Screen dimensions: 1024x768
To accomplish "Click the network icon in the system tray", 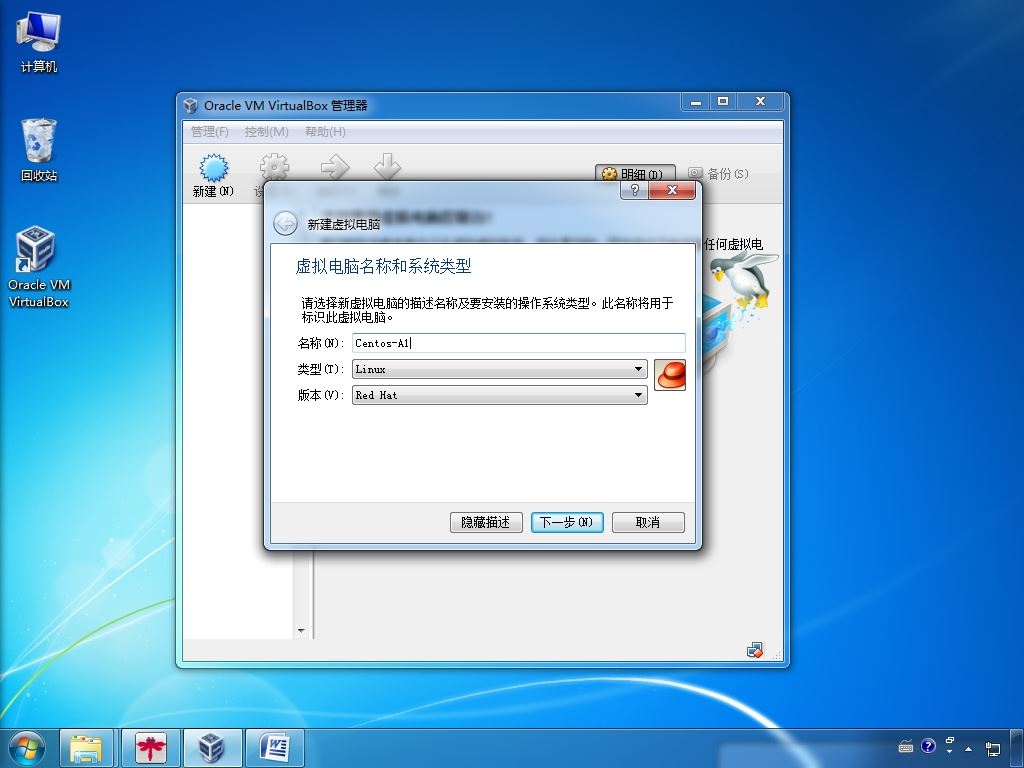I will [993, 748].
